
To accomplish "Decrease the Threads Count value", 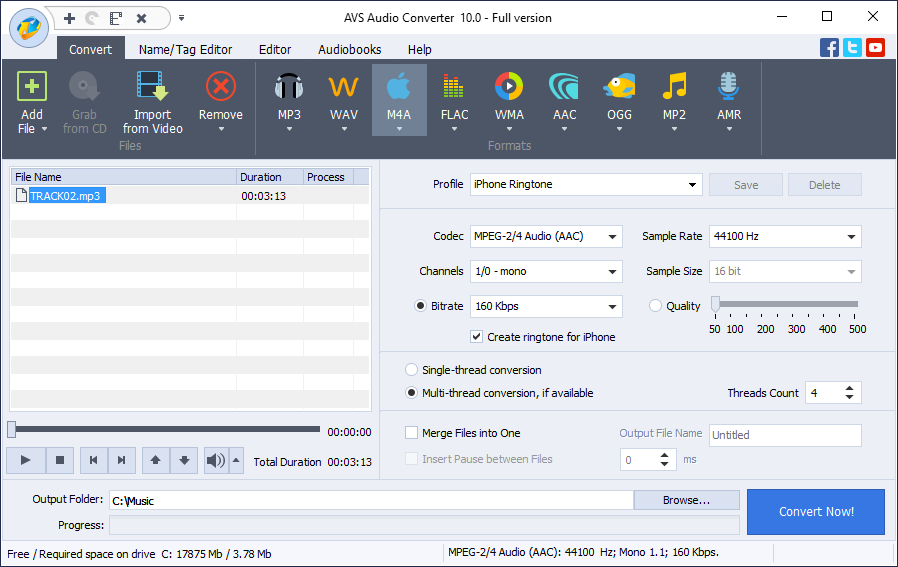I will (849, 397).
